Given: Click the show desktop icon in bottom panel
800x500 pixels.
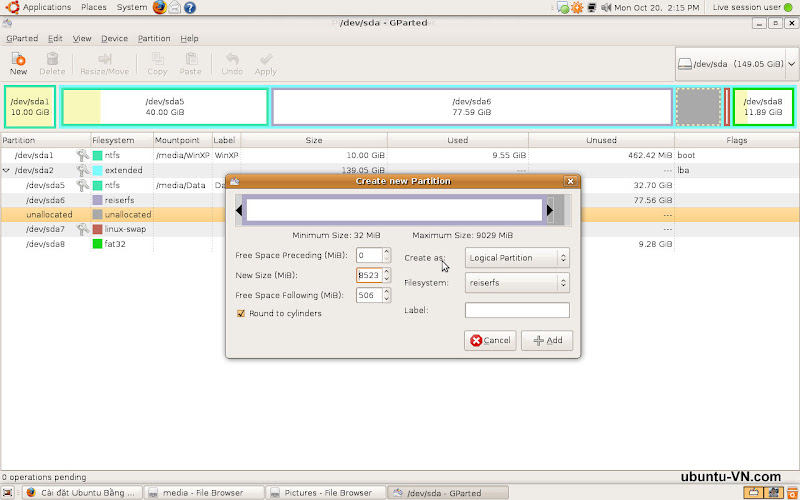Looking at the screenshot, I should [8, 493].
